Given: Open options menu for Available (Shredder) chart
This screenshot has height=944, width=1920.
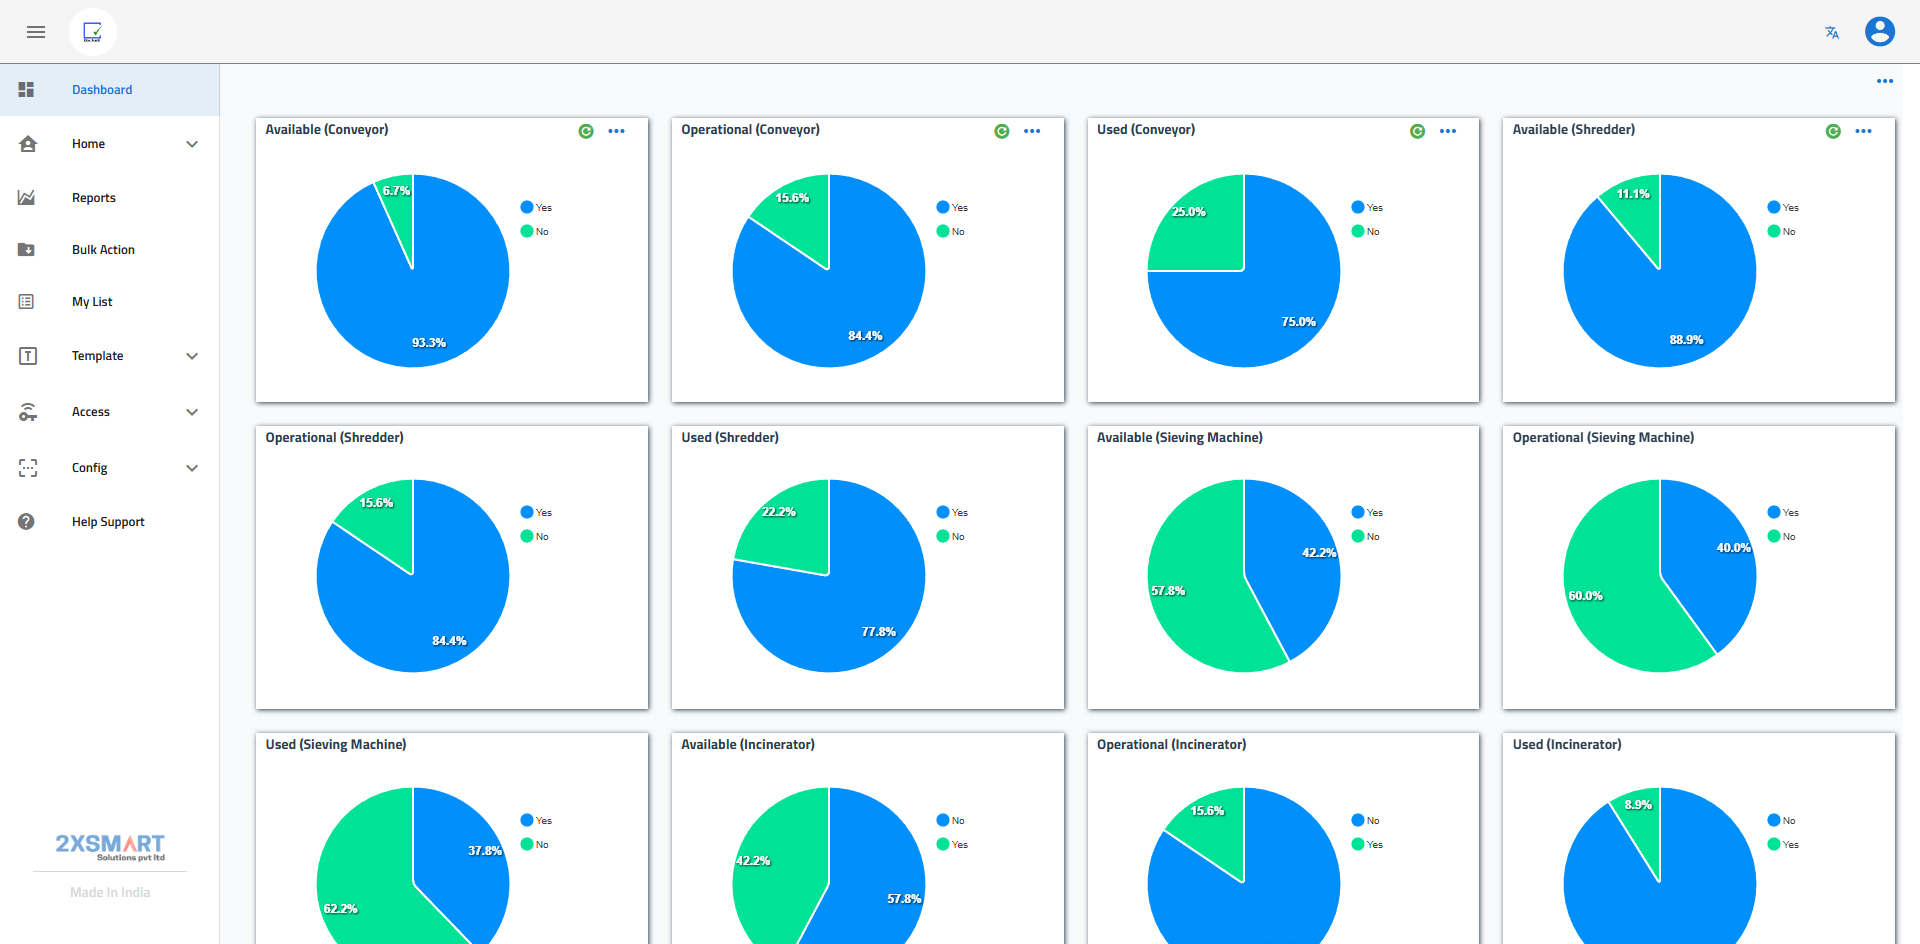Looking at the screenshot, I should [1863, 131].
